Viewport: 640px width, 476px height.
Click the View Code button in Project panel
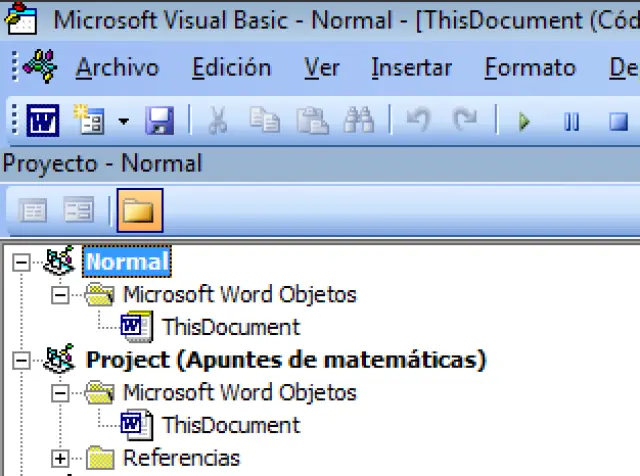pos(34,210)
